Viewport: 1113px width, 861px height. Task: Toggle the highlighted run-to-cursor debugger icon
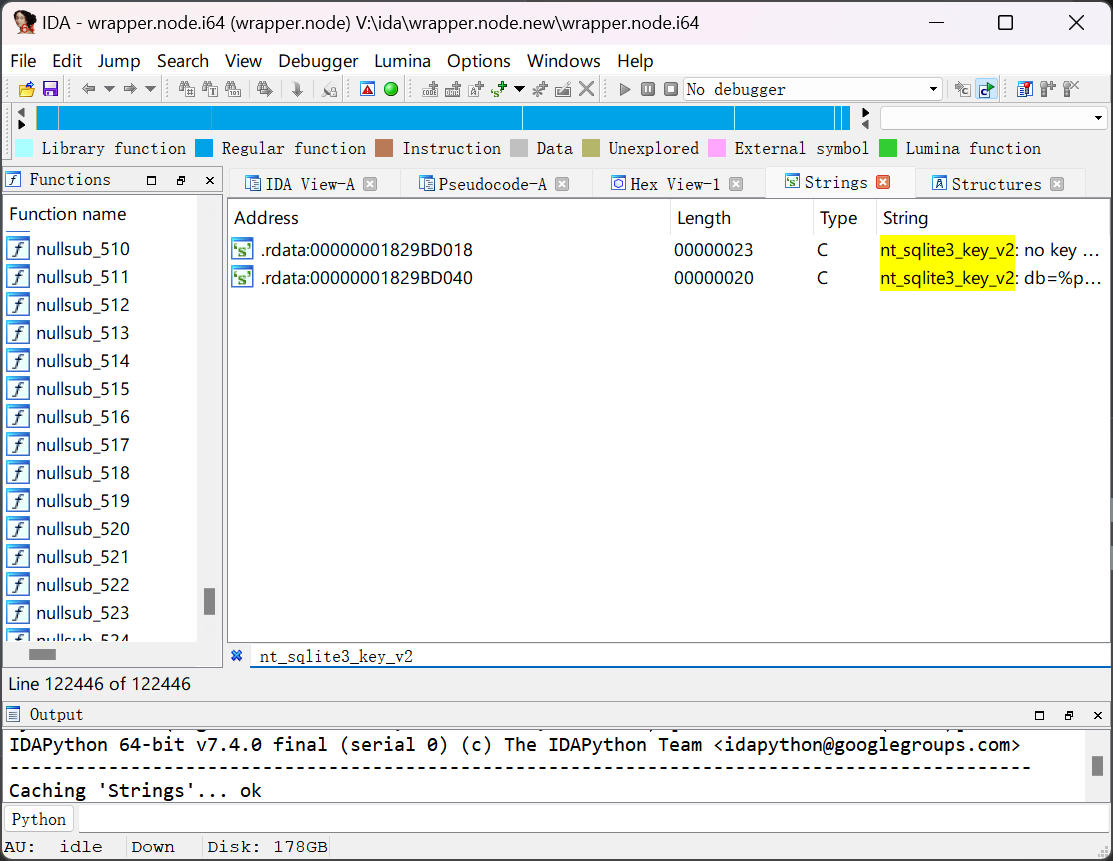[987, 89]
